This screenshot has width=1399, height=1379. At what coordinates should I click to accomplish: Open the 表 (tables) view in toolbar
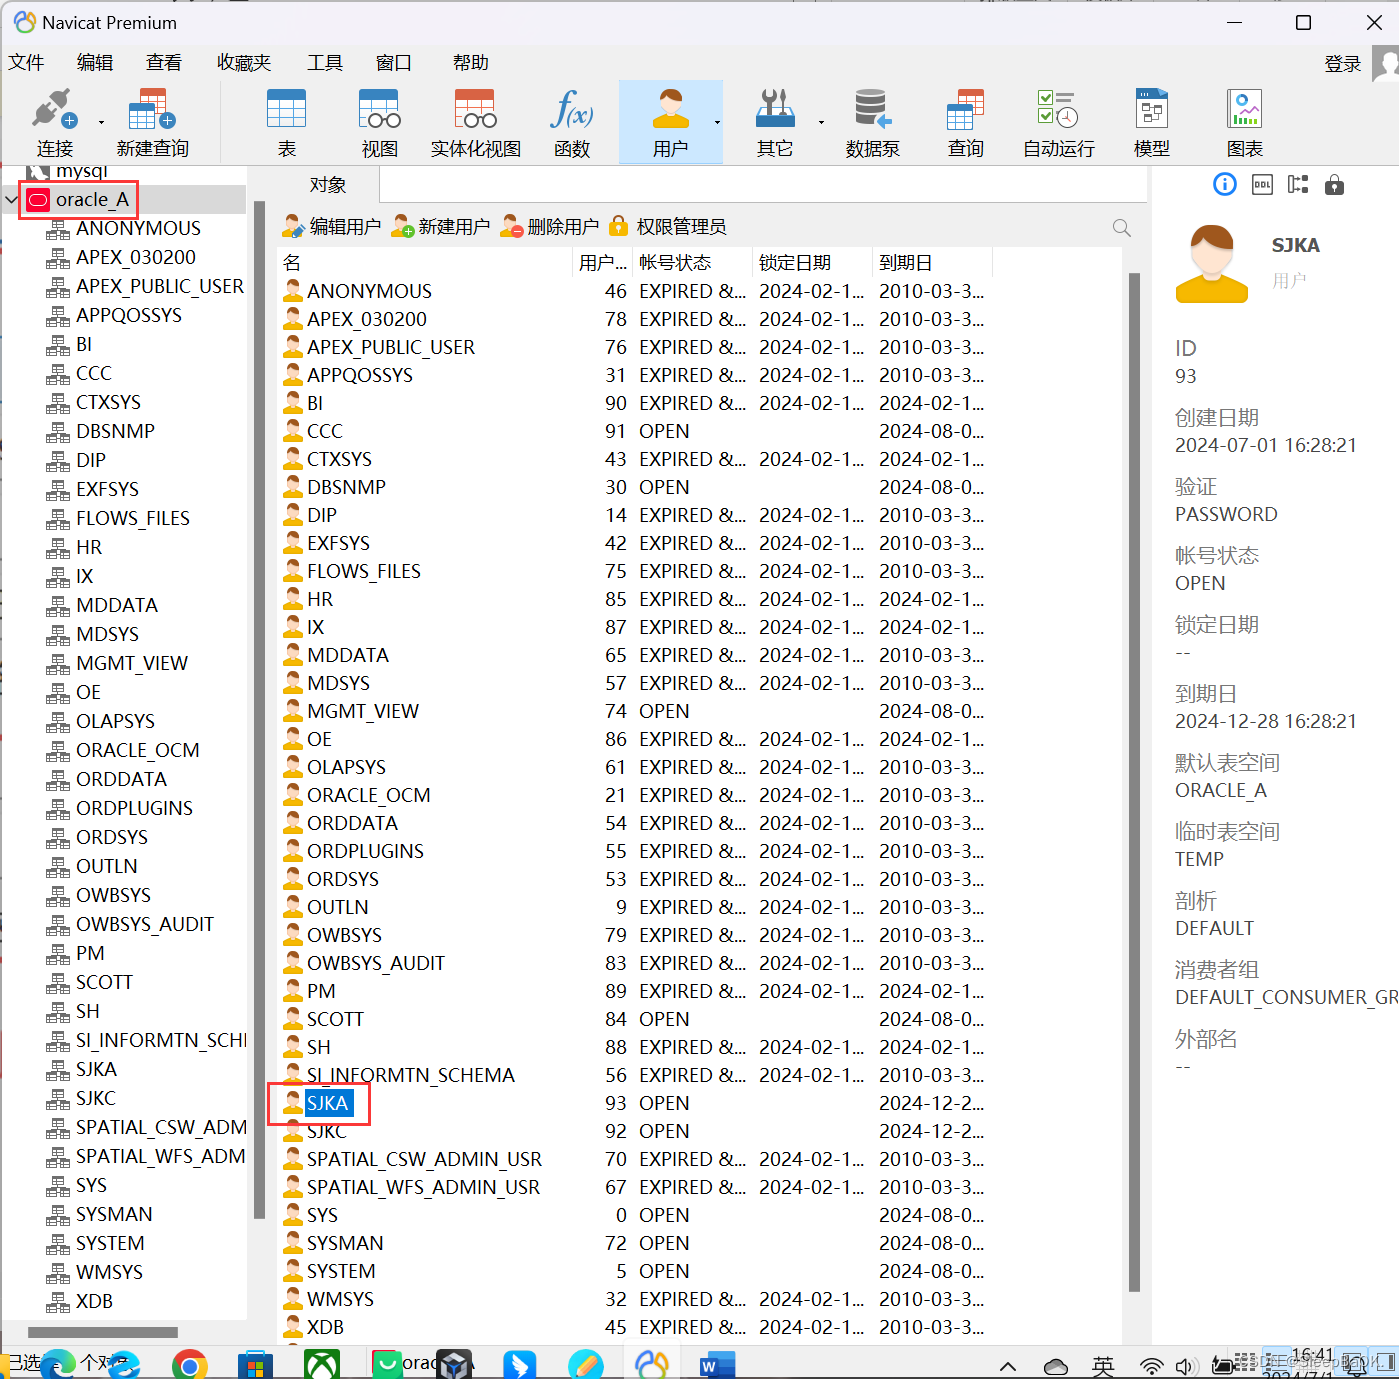click(286, 120)
